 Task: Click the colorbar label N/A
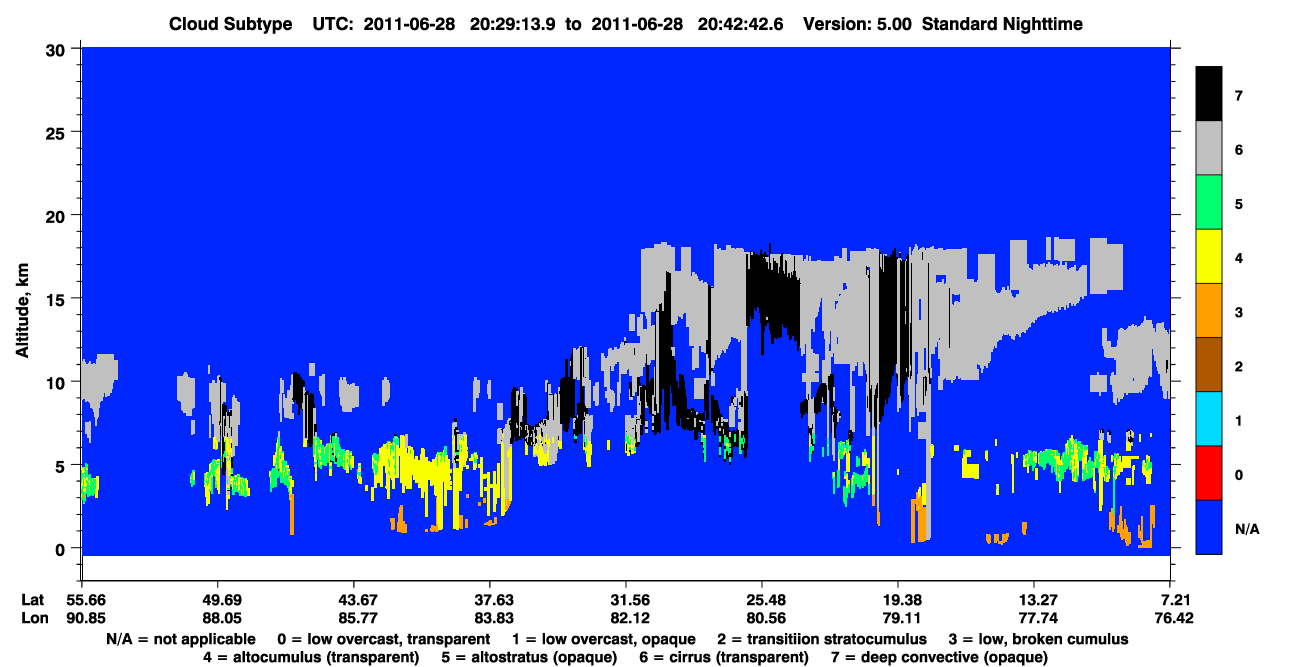[1246, 528]
